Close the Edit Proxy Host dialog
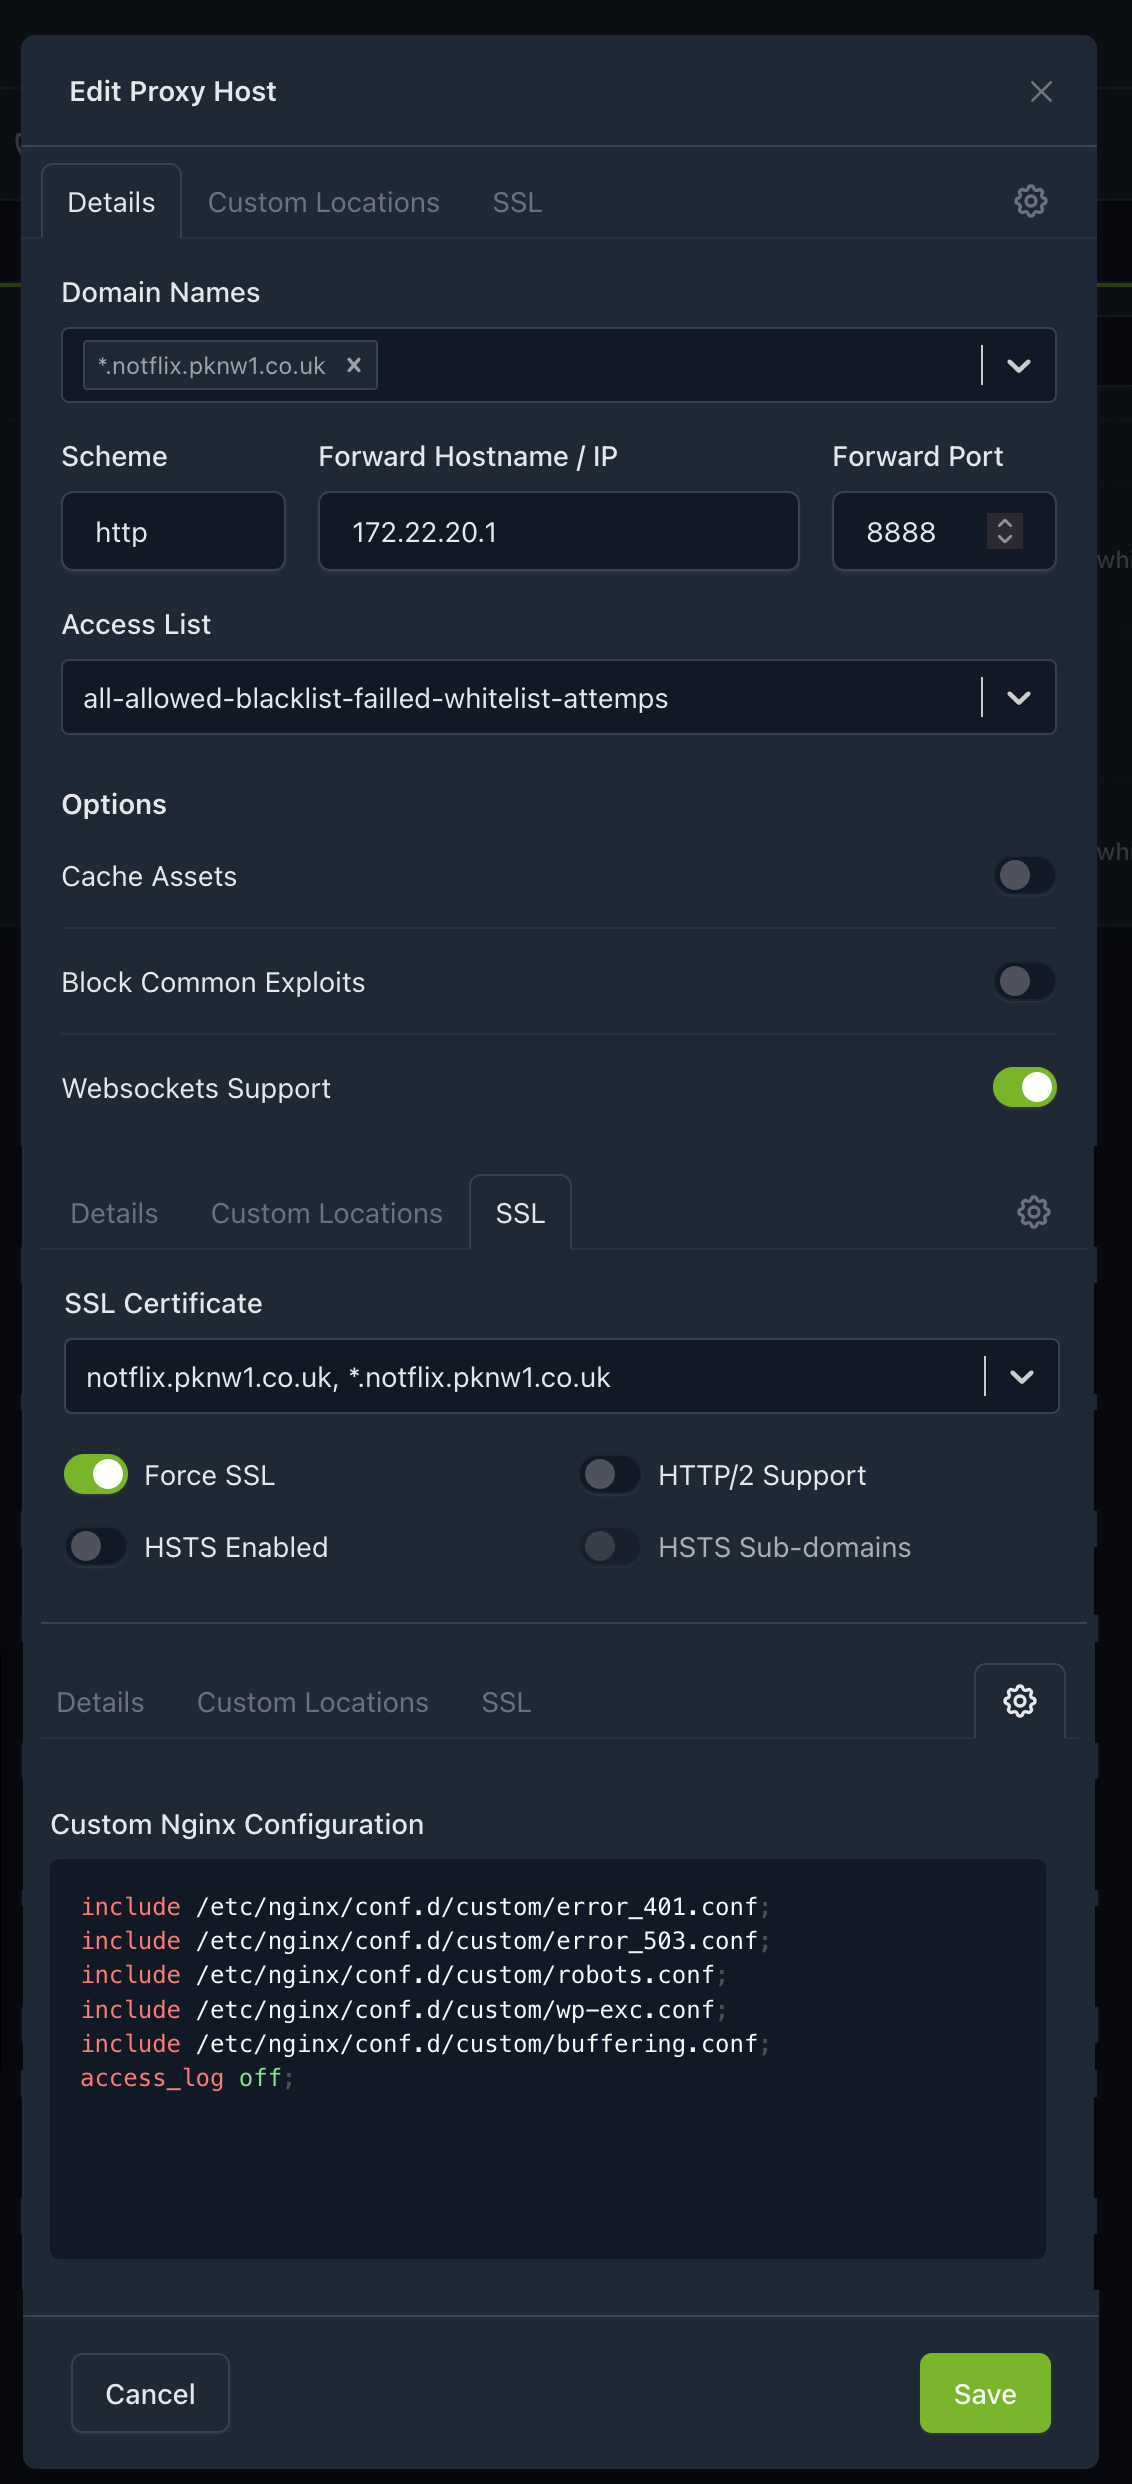 pos(1041,91)
